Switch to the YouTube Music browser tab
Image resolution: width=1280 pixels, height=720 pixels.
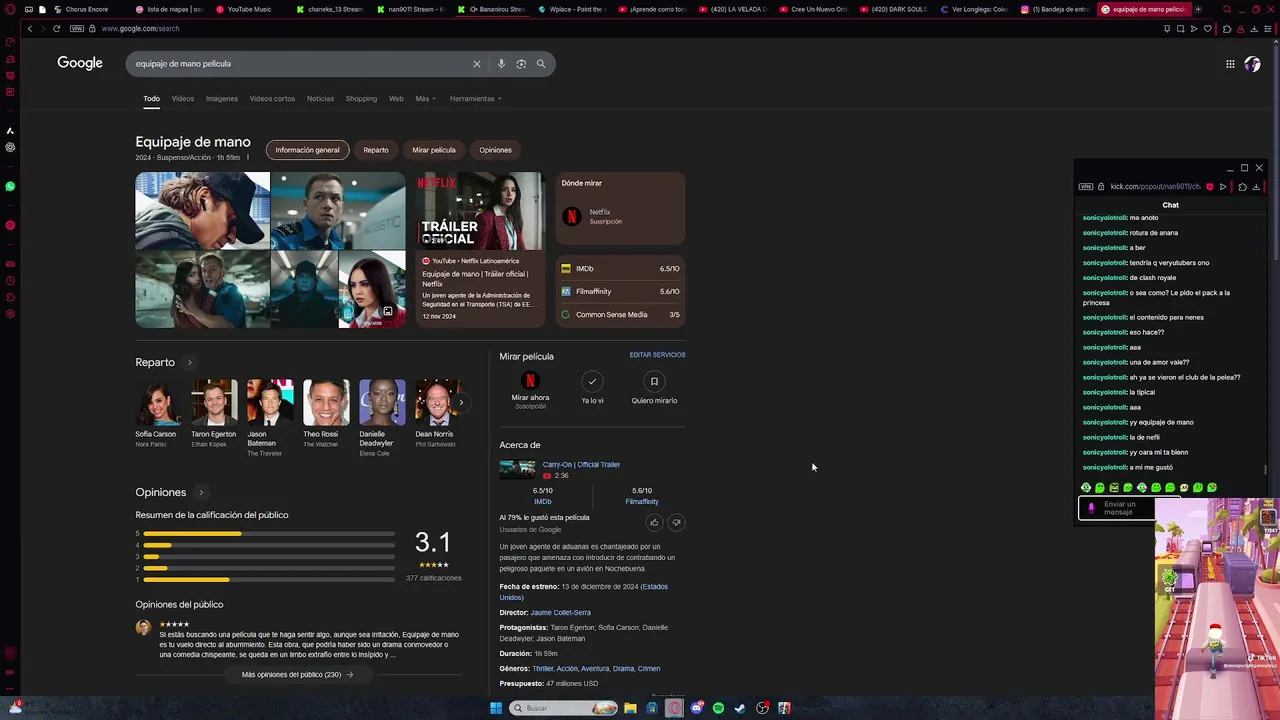(243, 9)
